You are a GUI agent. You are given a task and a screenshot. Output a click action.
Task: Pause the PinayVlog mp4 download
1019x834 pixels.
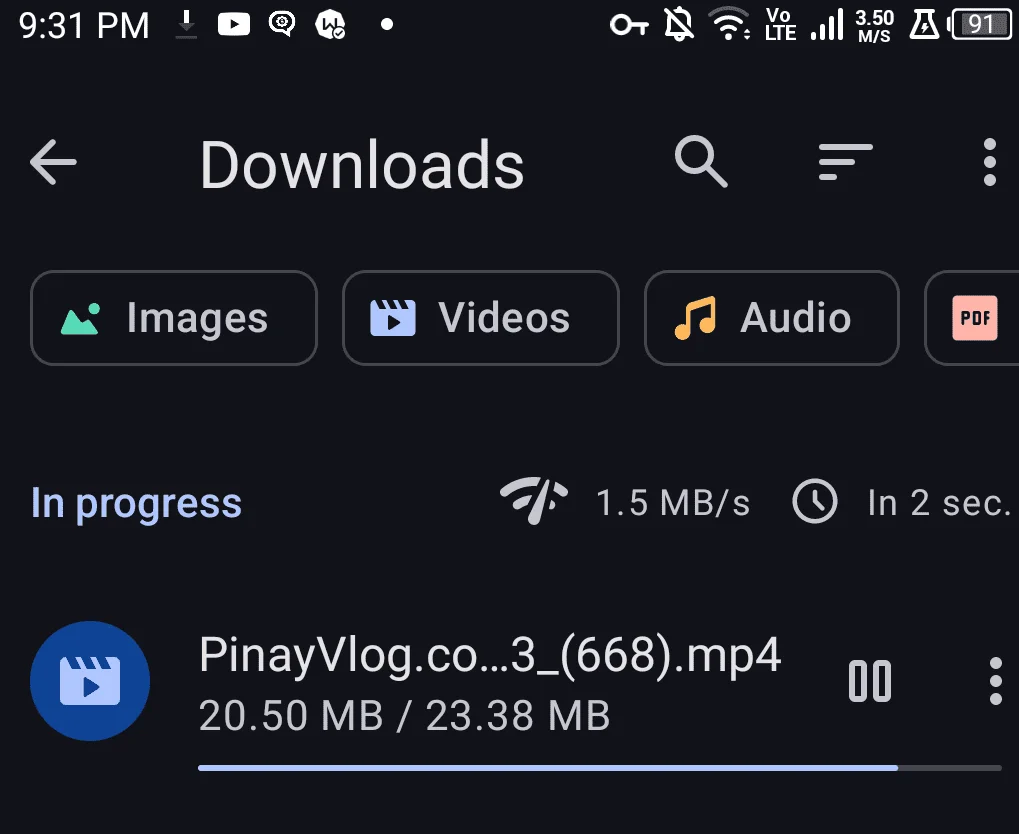click(x=870, y=681)
